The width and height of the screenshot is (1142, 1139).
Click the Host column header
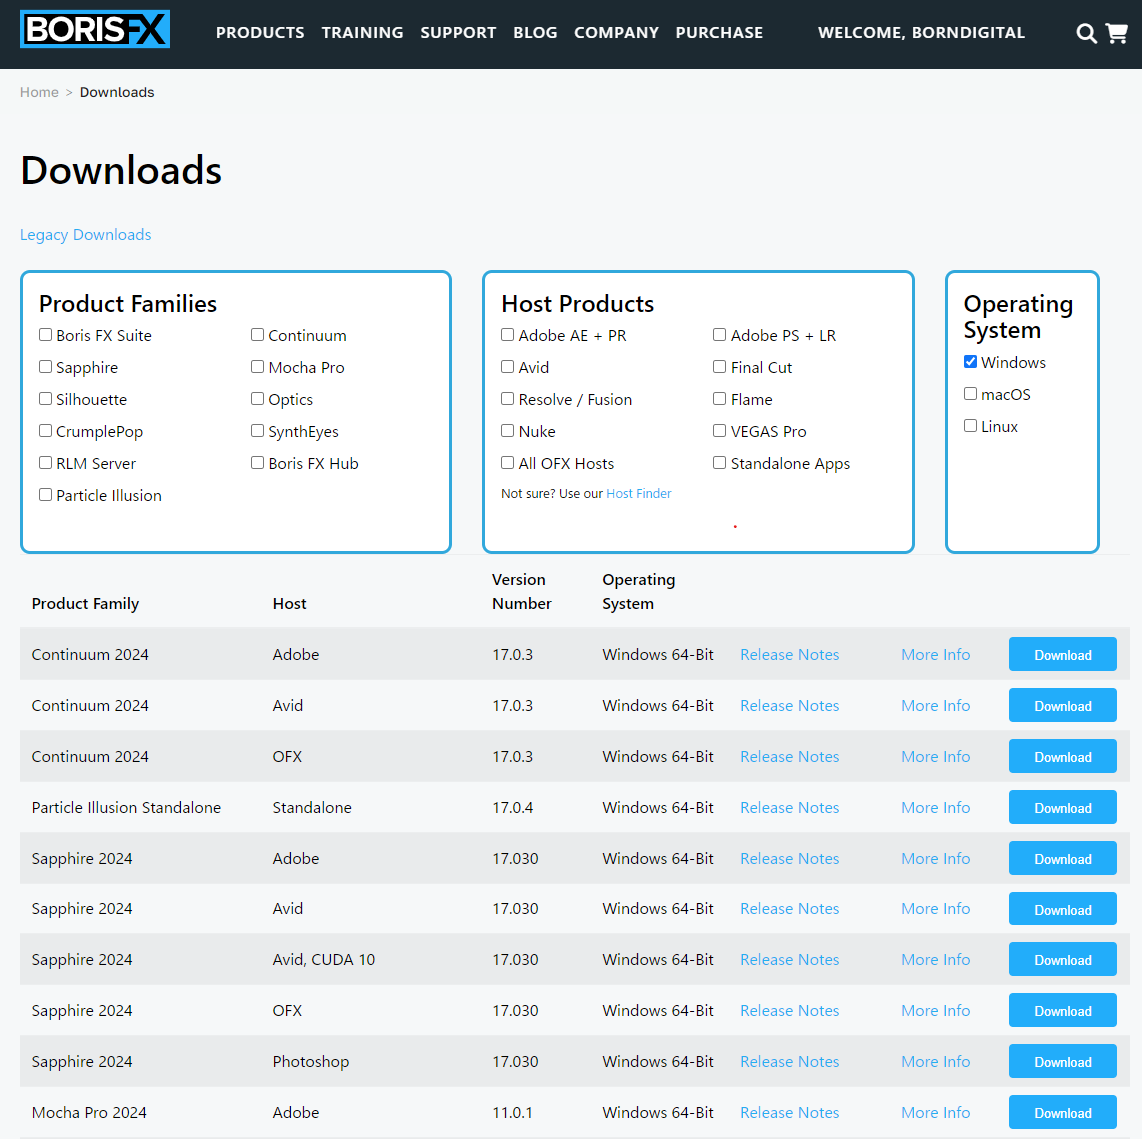click(289, 604)
